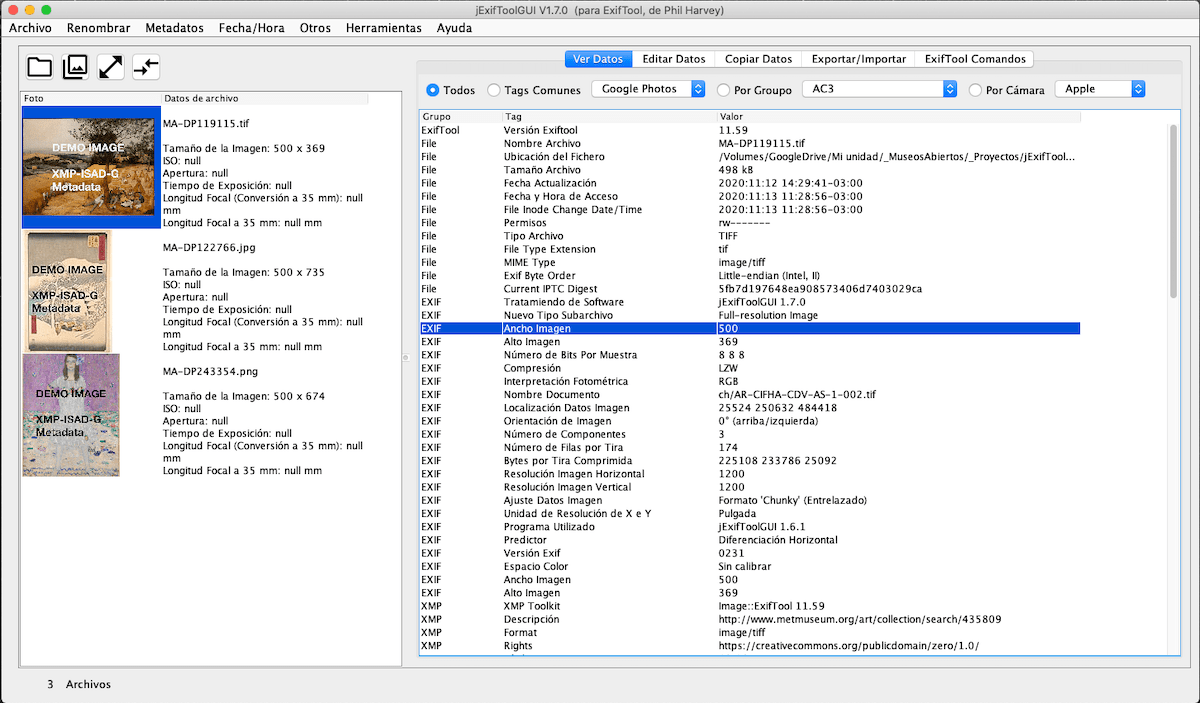Click the open folder icon to load a directory
This screenshot has height=703, width=1200.
(39, 67)
